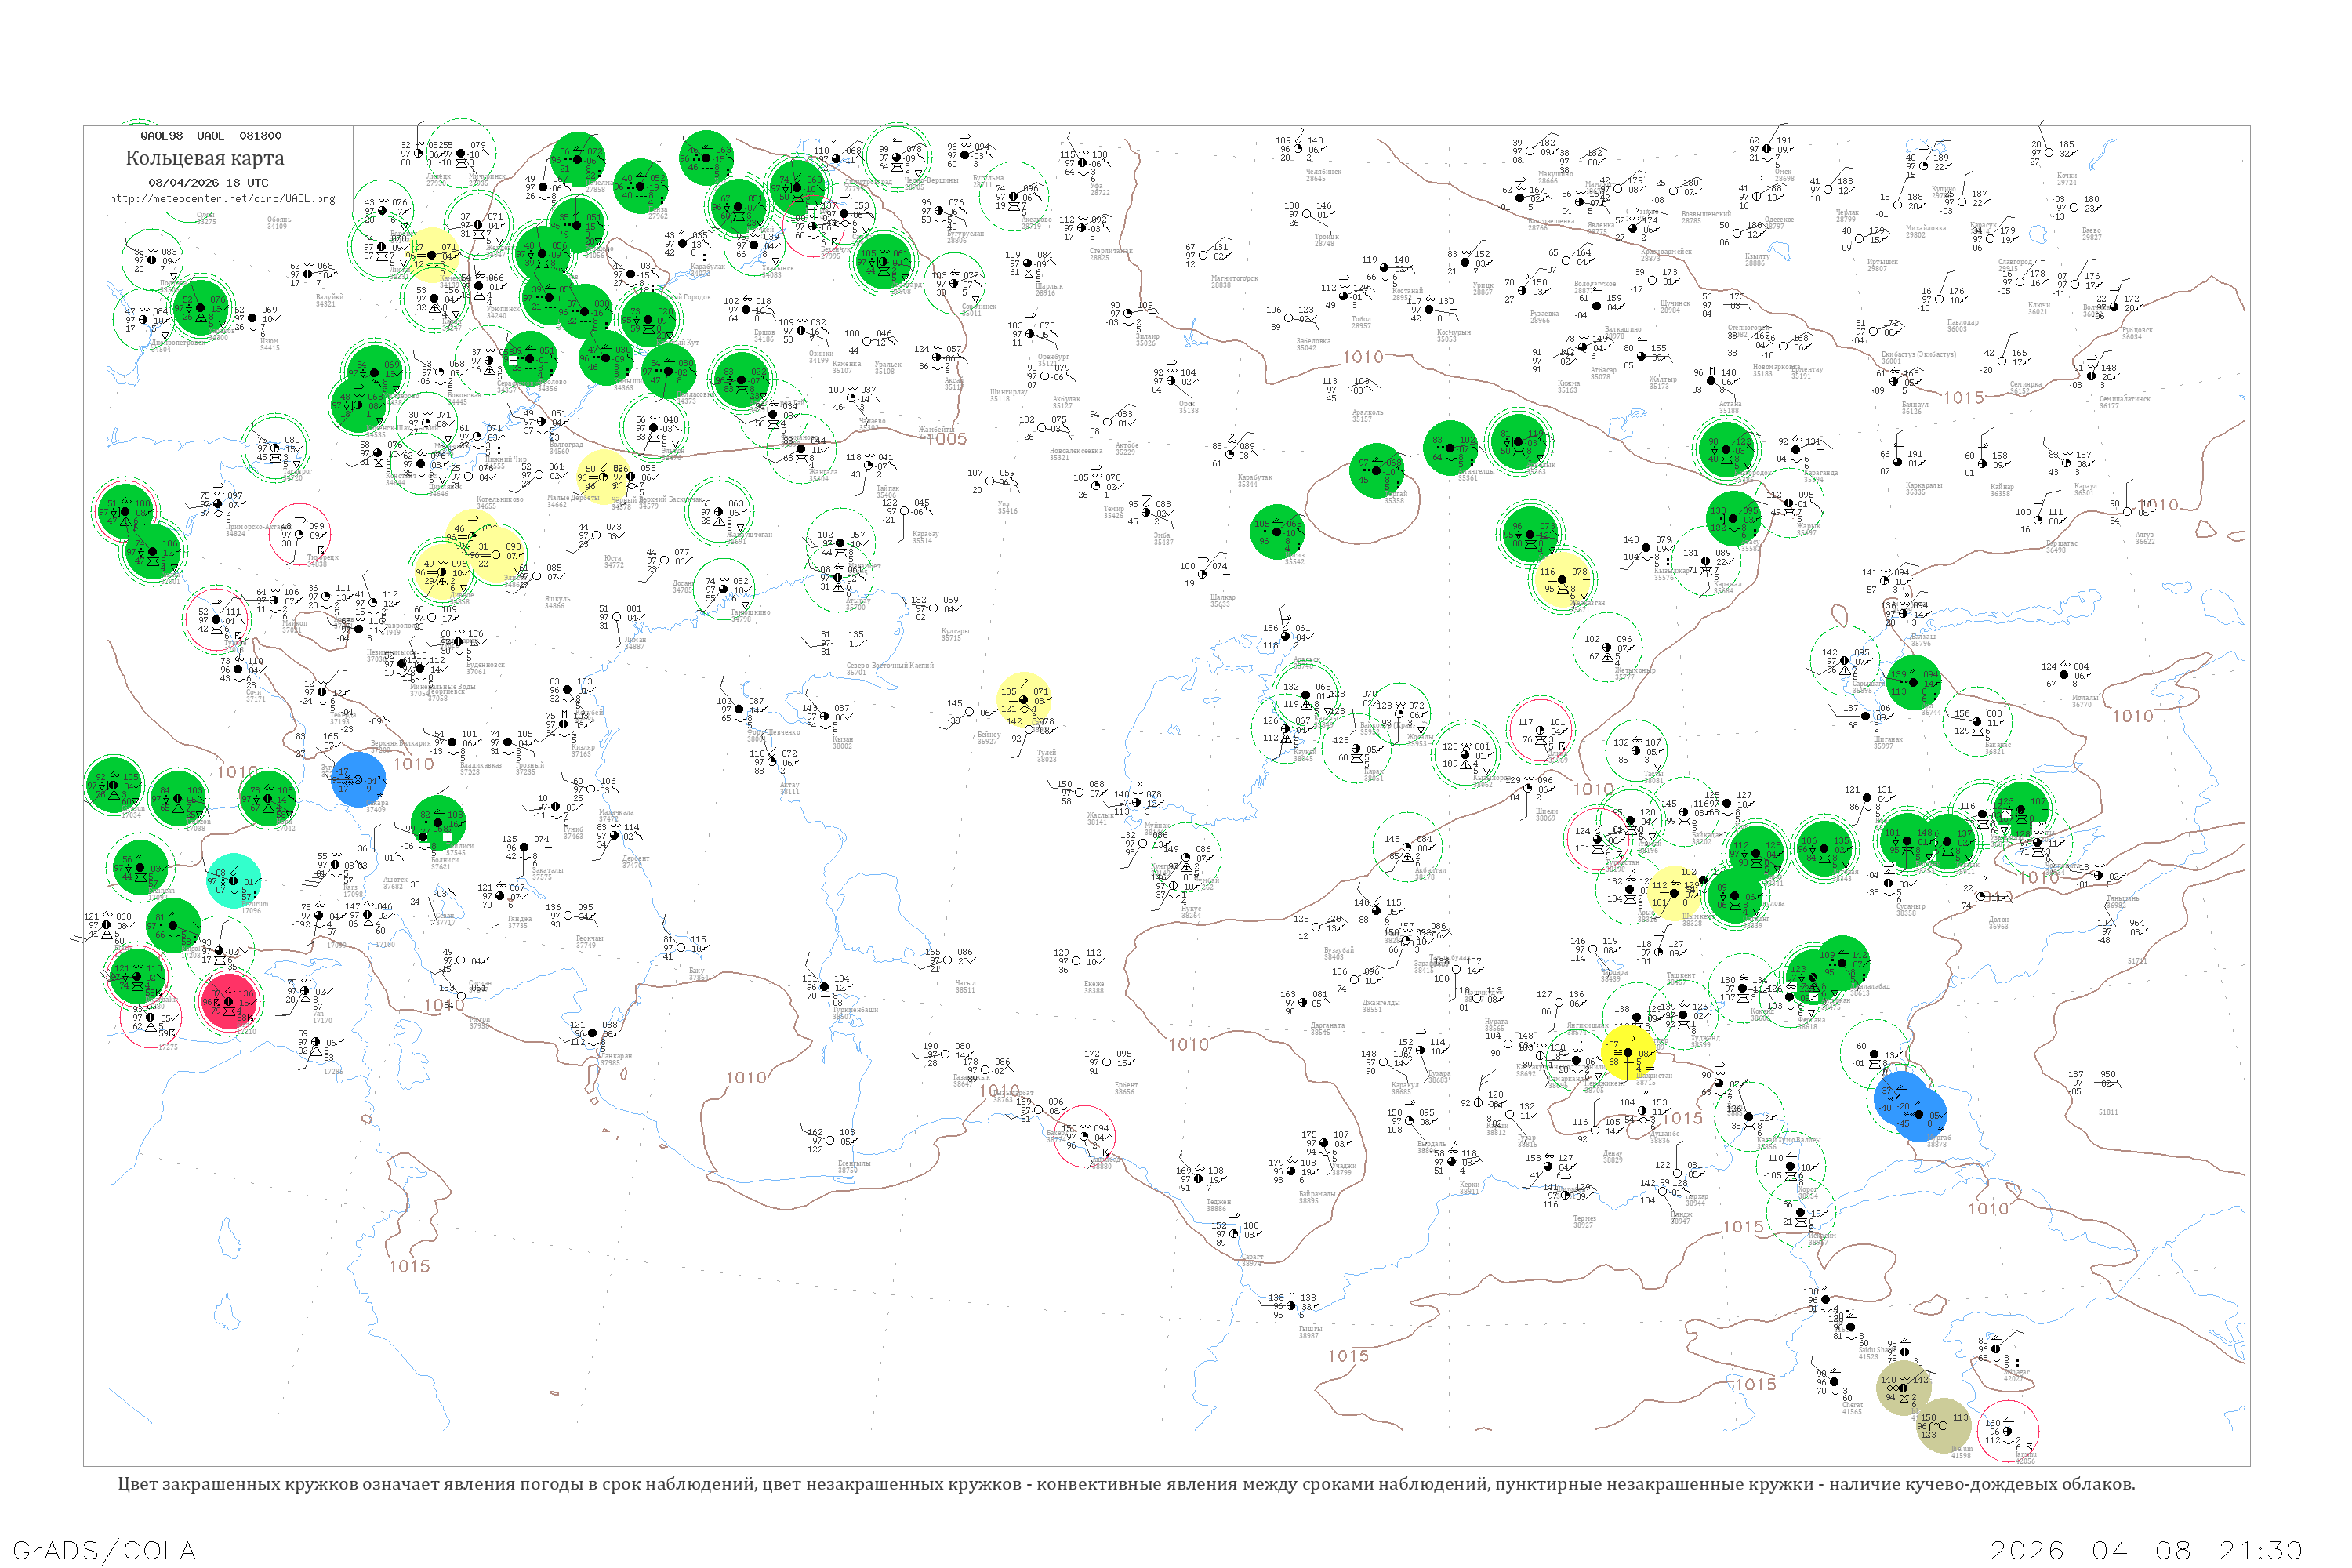Click the GrADS/COLA label at bottom left

pos(104,1549)
